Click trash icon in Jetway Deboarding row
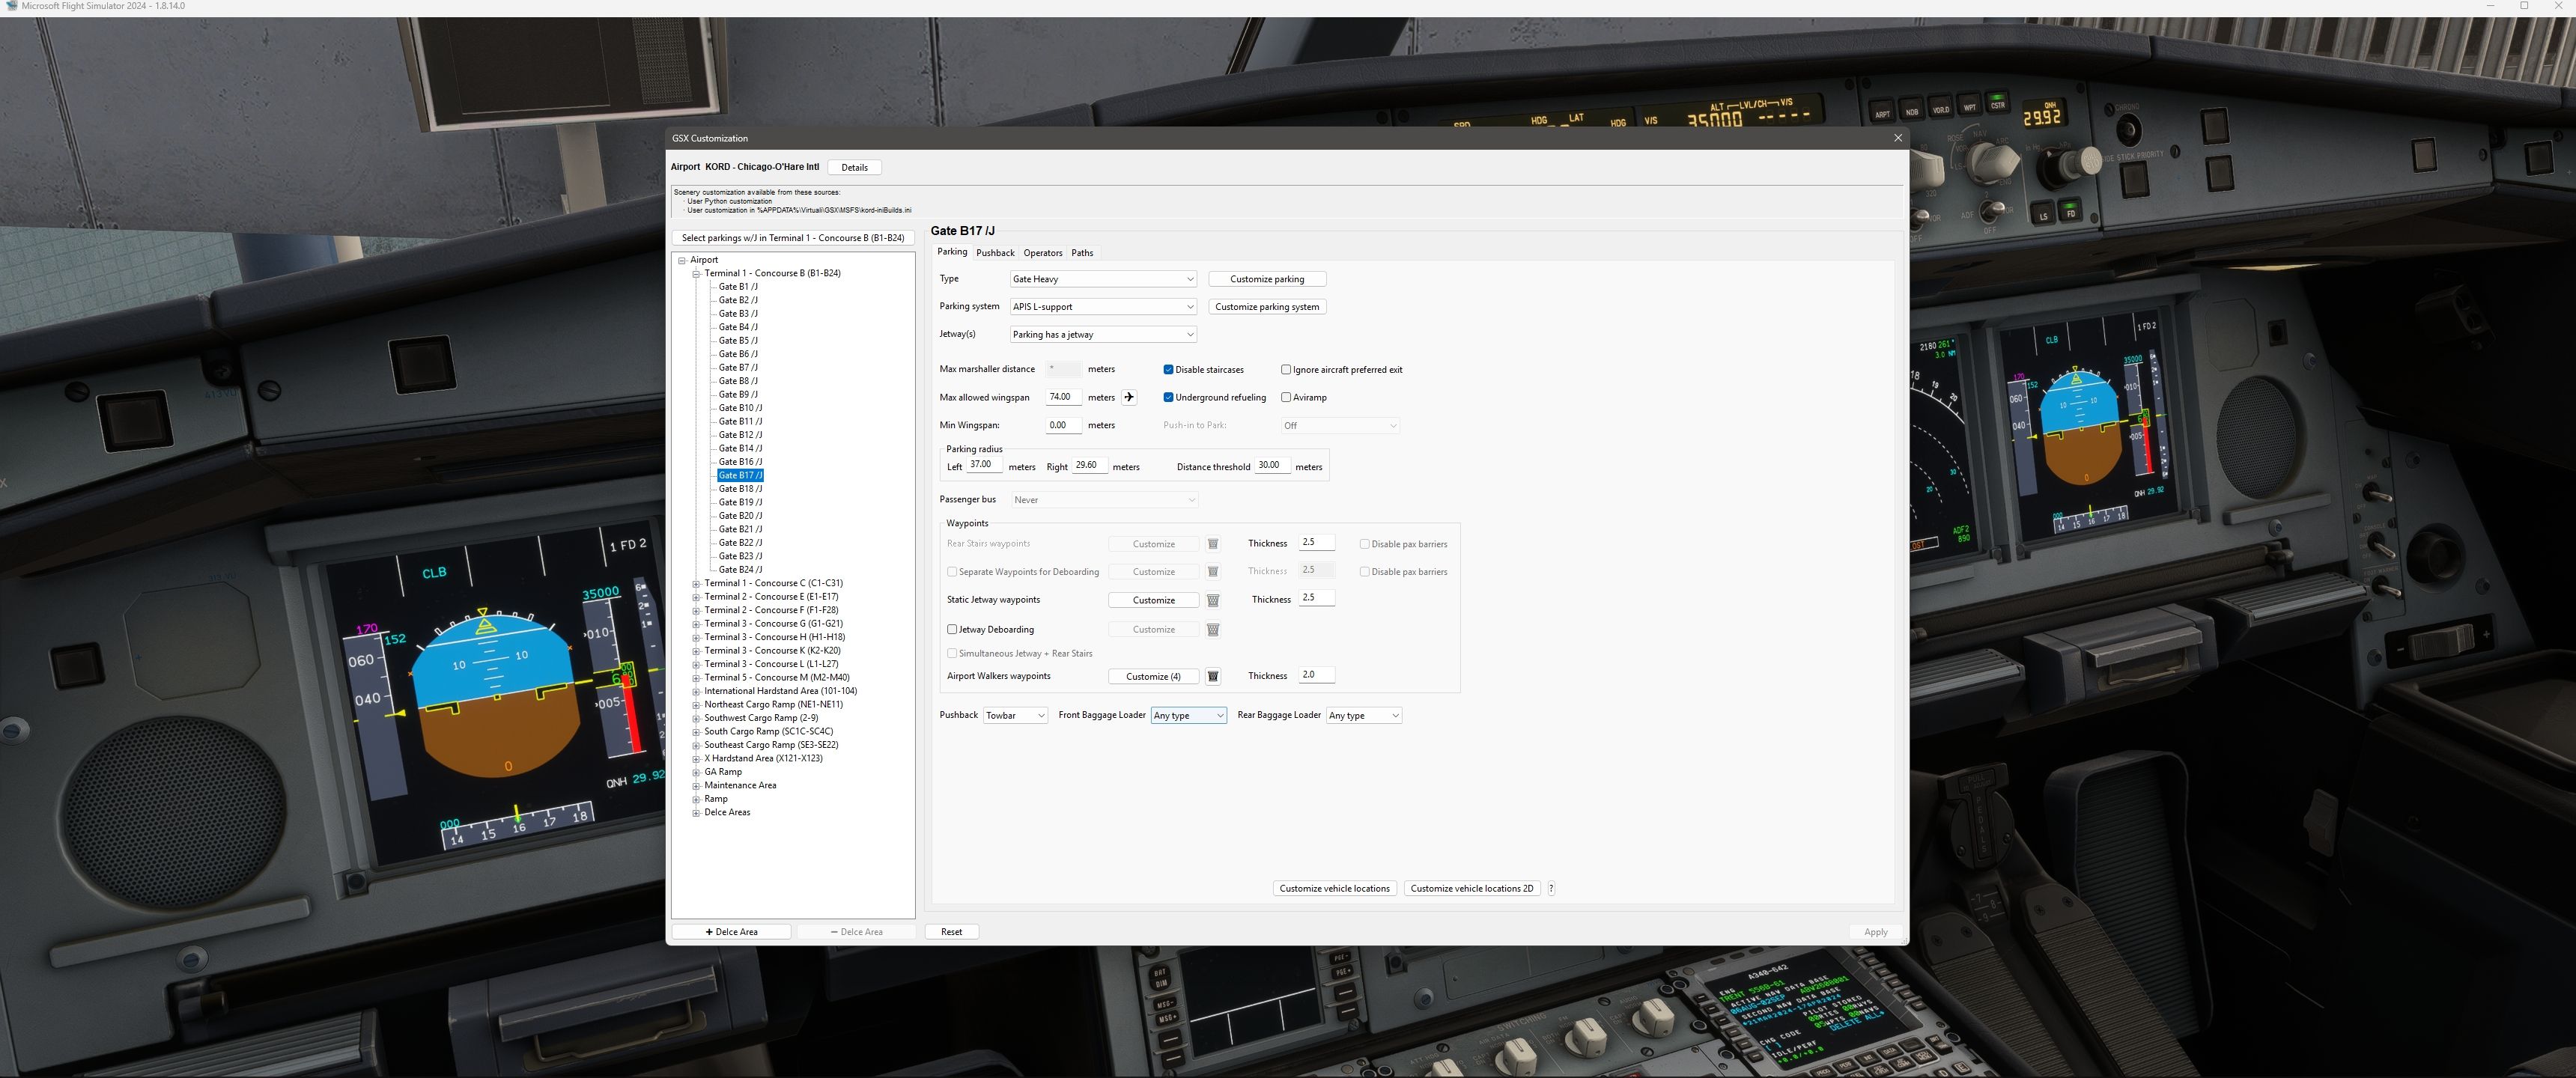 (1213, 630)
